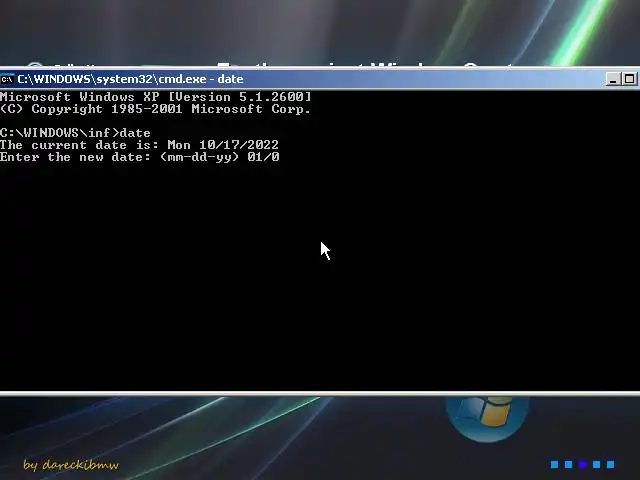Click the 'C:\WINDOWS\inf>date' prompt line
640x480 pixels.
[76, 133]
